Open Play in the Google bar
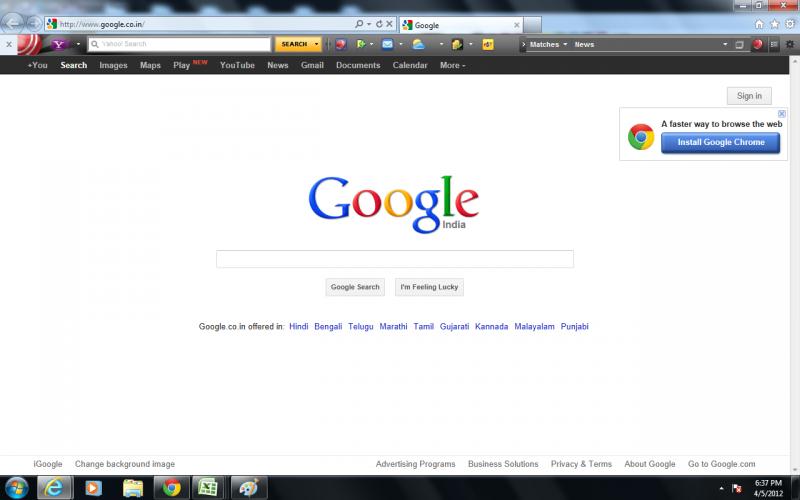 click(182, 65)
